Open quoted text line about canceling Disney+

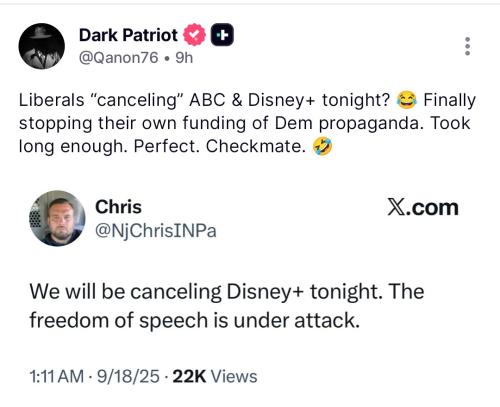point(227,292)
